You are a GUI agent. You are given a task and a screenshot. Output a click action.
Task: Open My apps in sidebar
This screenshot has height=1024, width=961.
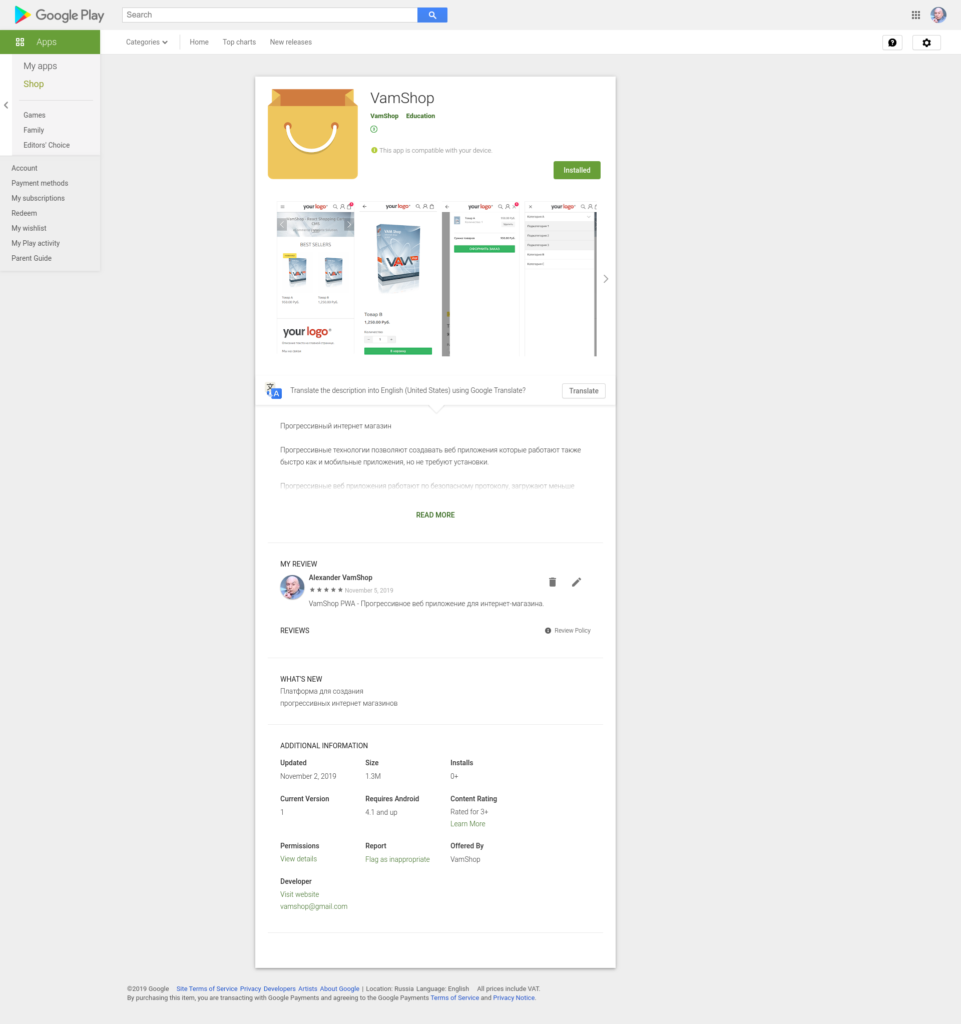tap(40, 66)
